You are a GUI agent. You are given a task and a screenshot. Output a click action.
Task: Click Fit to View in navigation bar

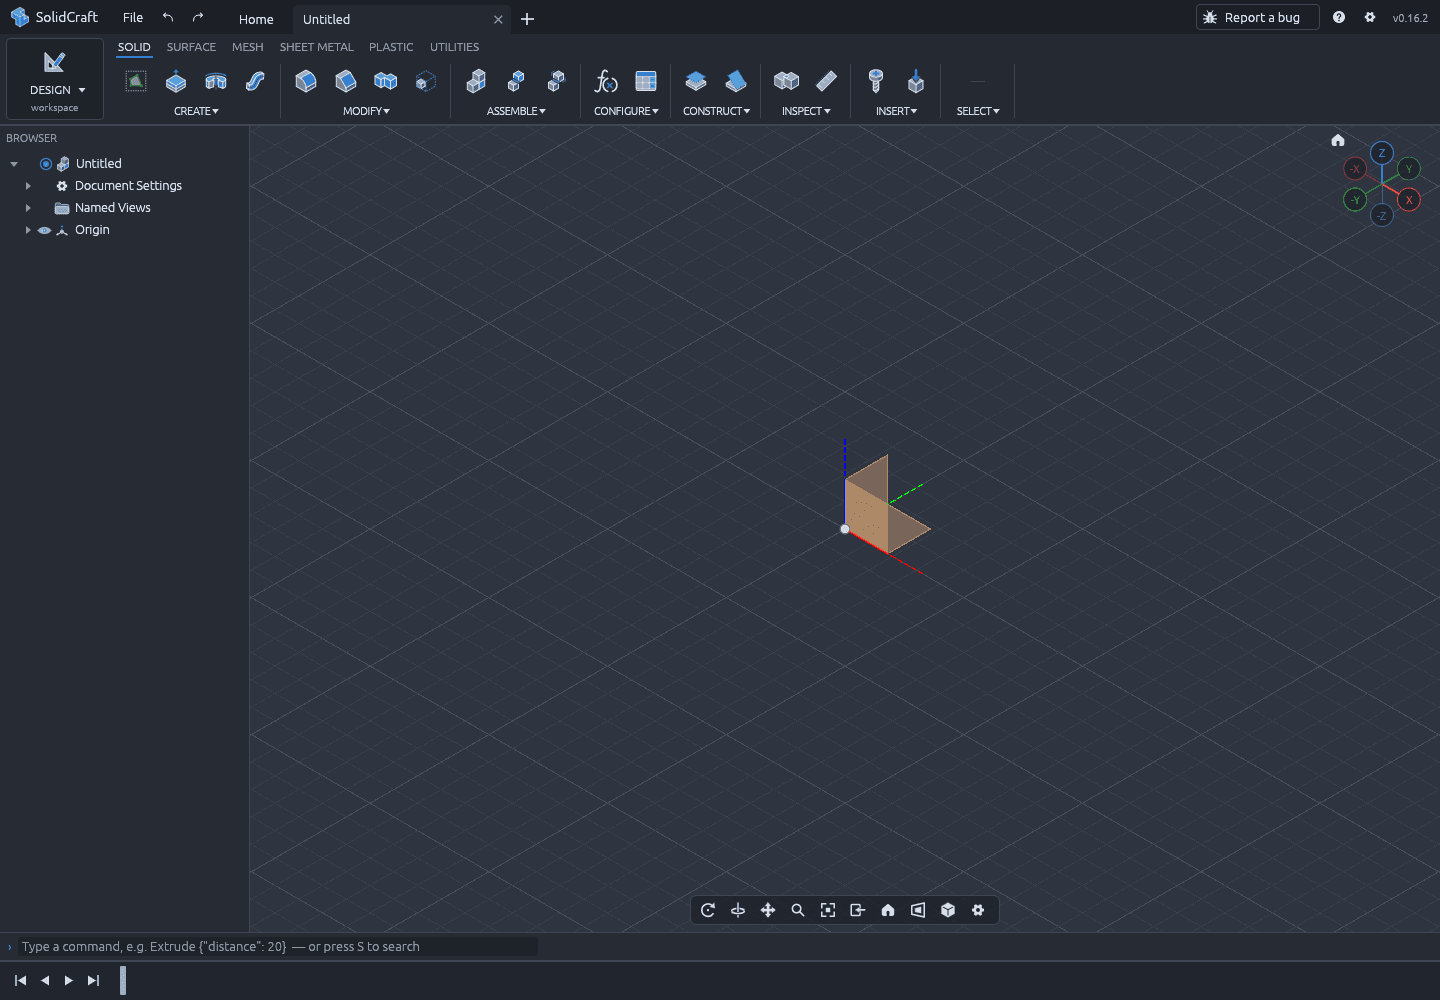pyautogui.click(x=828, y=910)
